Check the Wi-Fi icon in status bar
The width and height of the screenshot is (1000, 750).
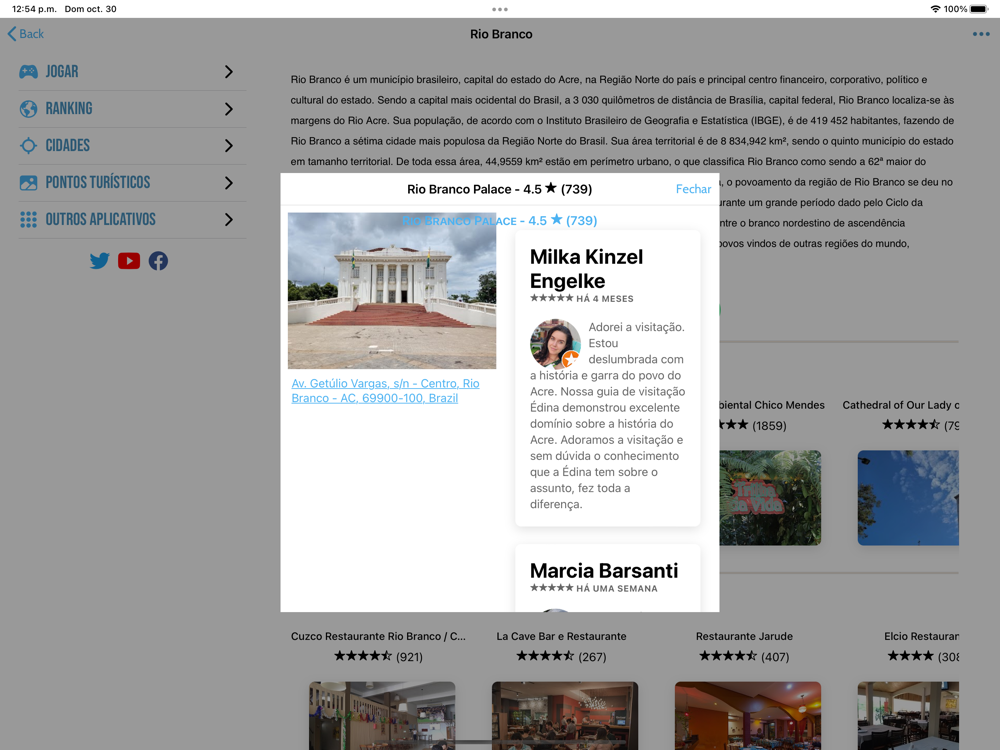[x=935, y=9]
